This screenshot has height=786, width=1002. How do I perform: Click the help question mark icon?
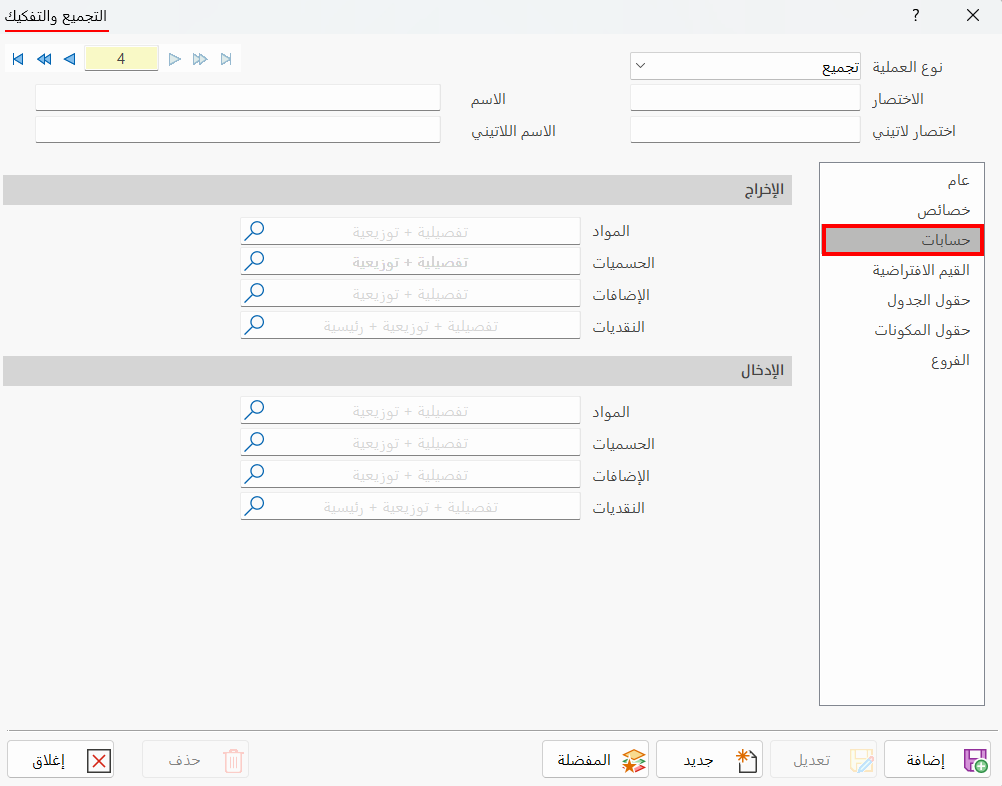[916, 15]
